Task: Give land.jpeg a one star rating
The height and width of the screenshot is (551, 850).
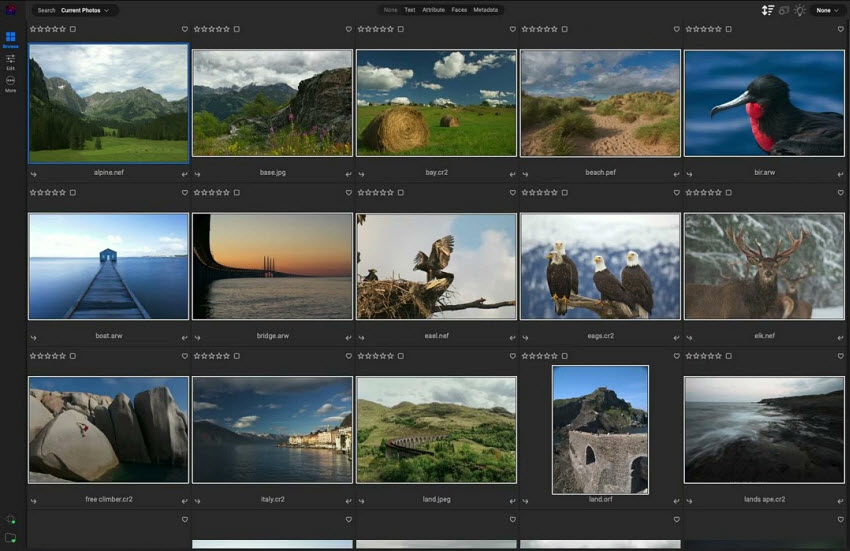Action: click(362, 356)
